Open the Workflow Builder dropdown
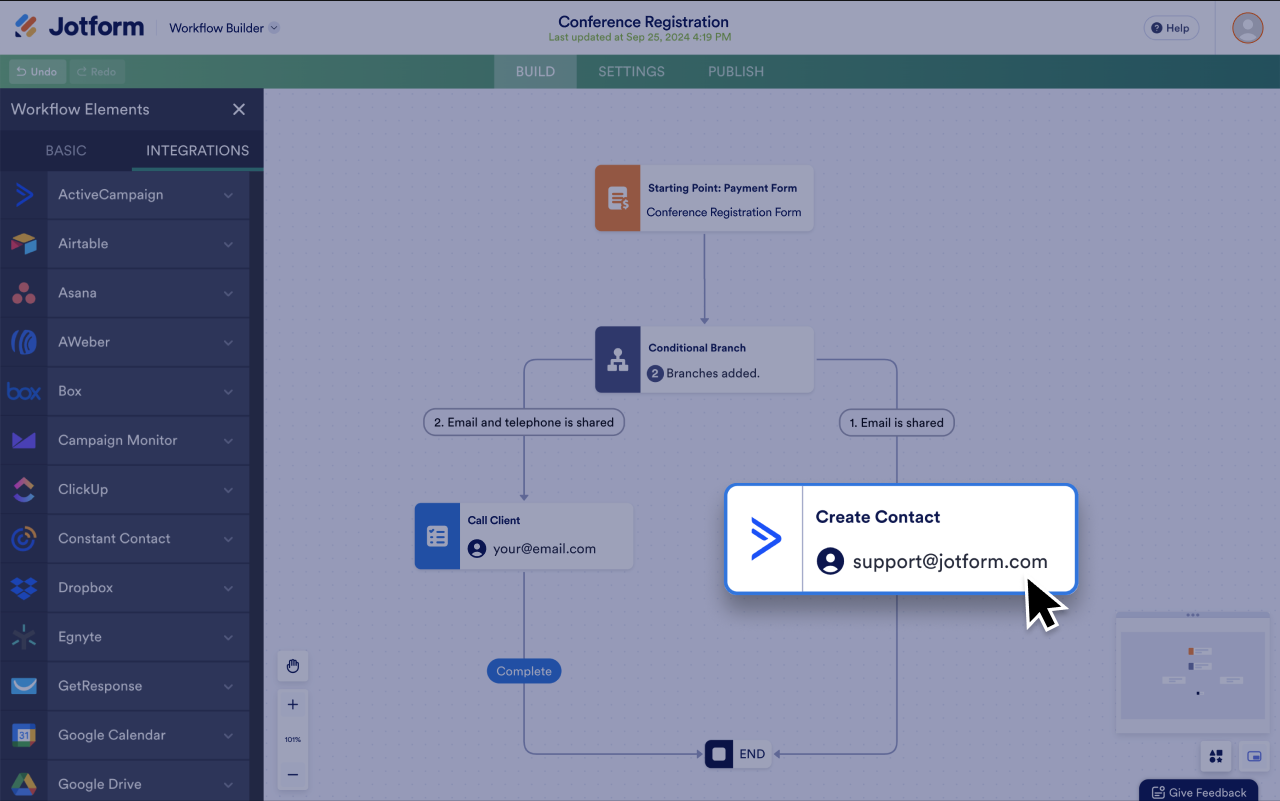1280x801 pixels. pyautogui.click(x=224, y=28)
